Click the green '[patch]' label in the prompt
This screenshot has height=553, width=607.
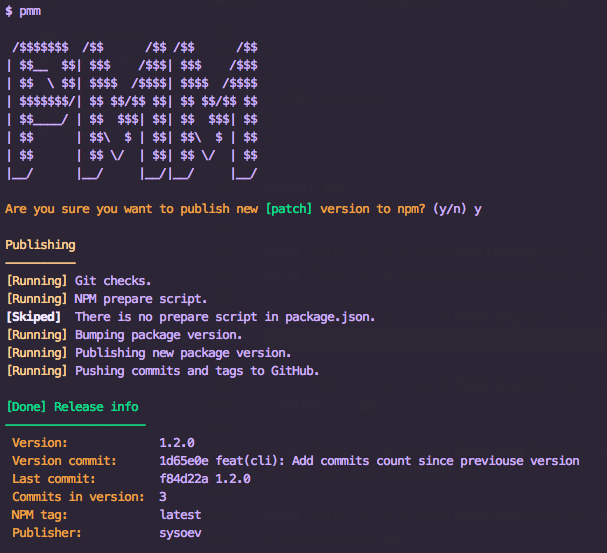(x=289, y=209)
